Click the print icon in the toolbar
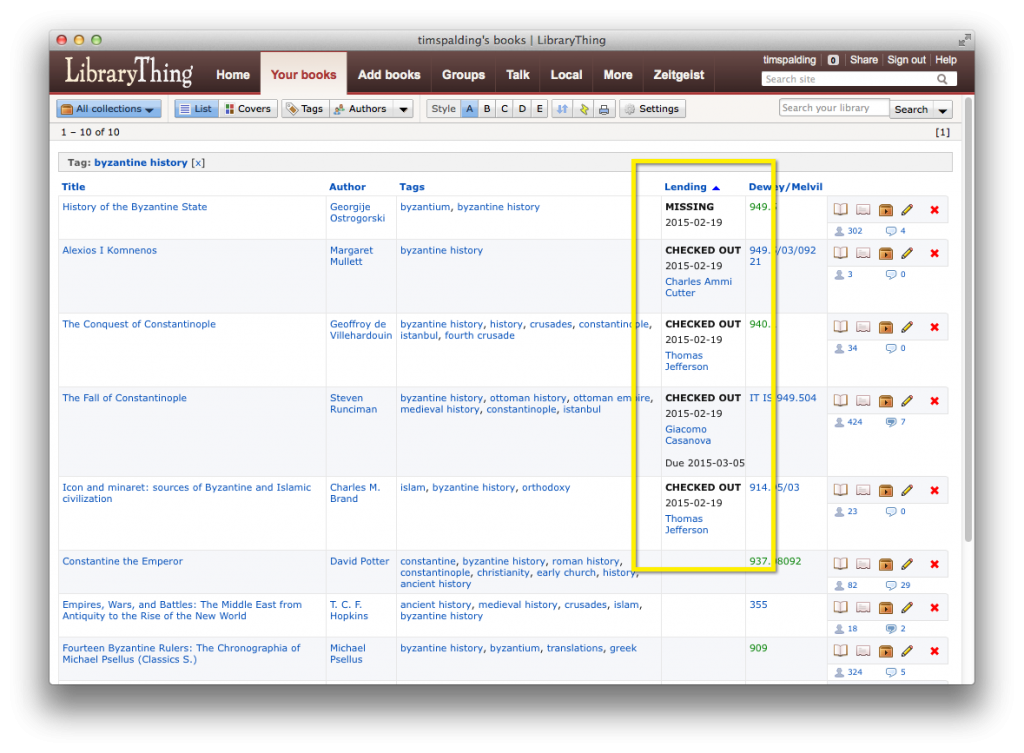The height and width of the screenshot is (753, 1024). [603, 108]
